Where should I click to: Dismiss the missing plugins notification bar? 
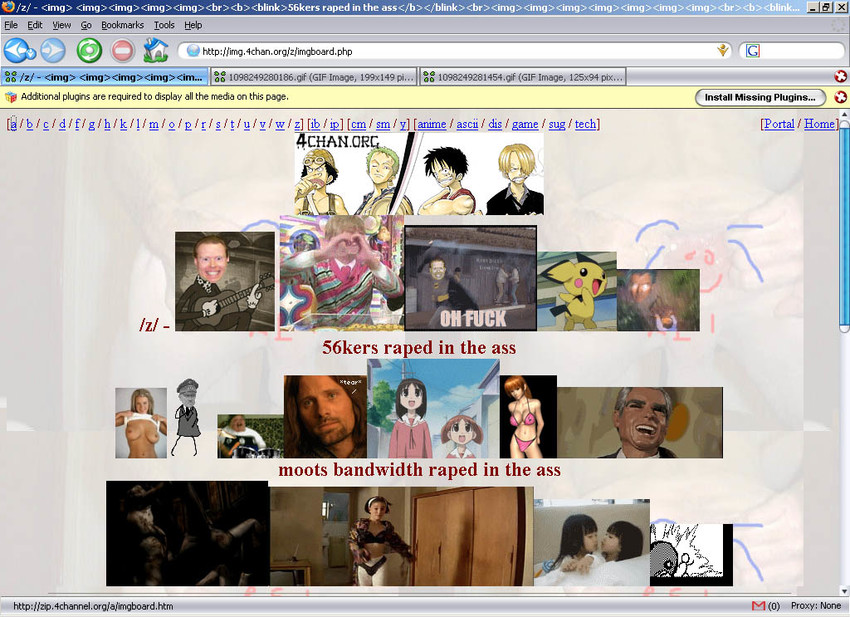tap(840, 98)
